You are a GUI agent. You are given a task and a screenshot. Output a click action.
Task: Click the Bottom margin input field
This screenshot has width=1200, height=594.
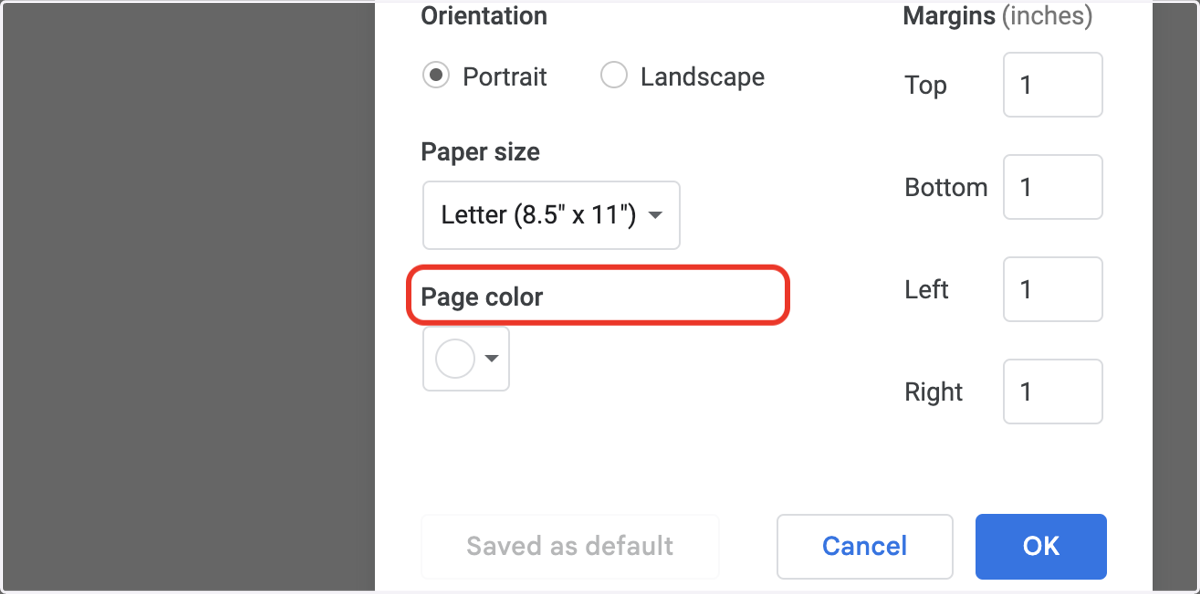pos(1053,187)
